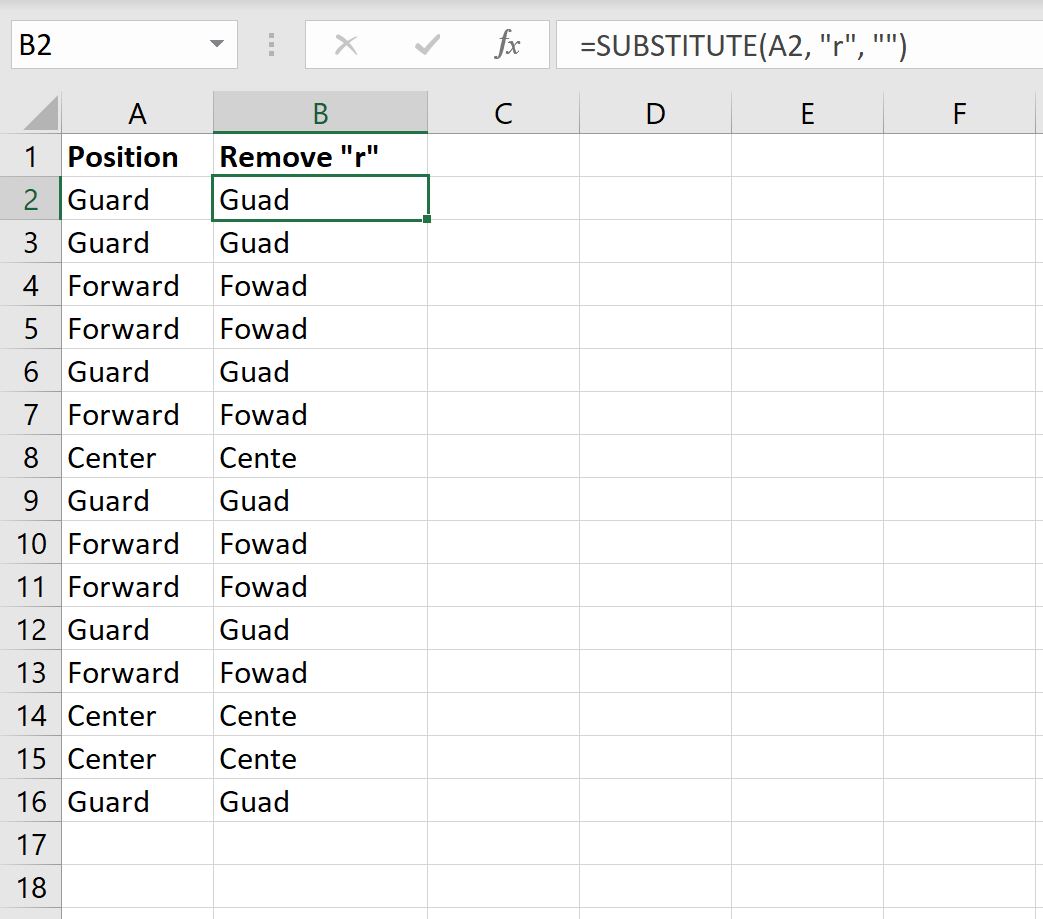This screenshot has height=919, width=1043.
Task: Select column header B
Action: (x=320, y=113)
